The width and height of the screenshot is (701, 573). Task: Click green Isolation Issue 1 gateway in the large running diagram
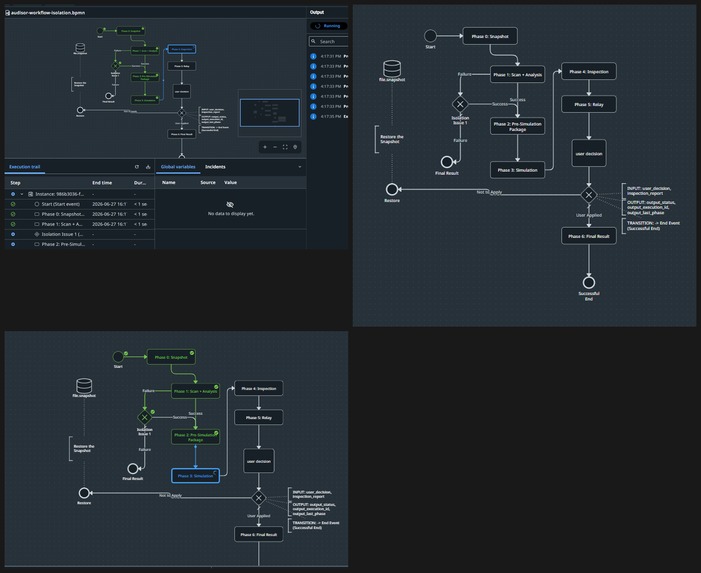pos(144,417)
